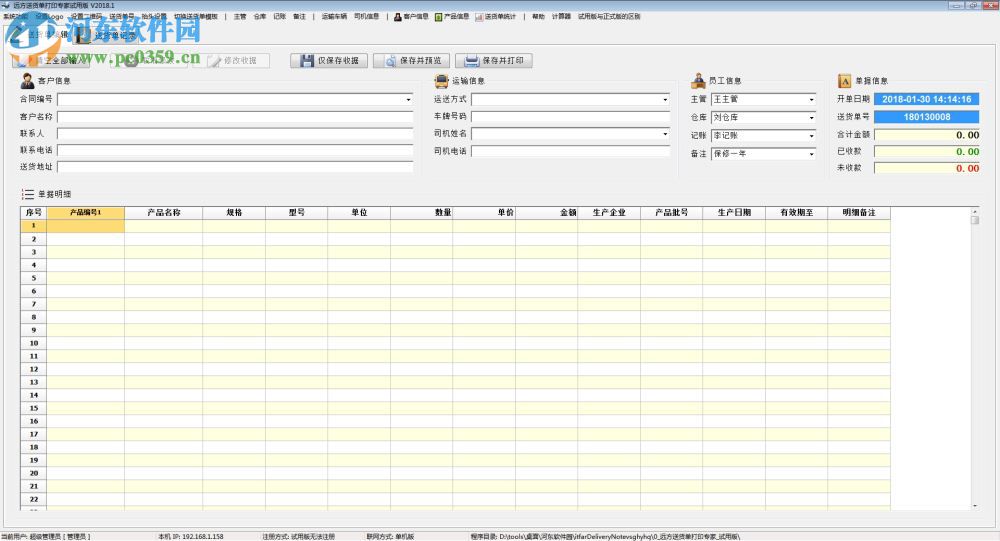The width and height of the screenshot is (1000, 541).
Task: Expand the 运送方式 dropdown list
Action: 665,100
